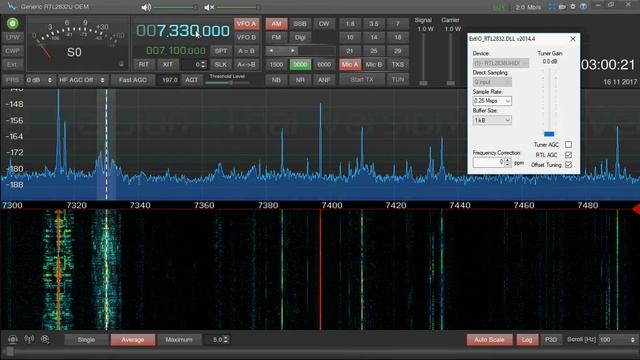Set filter bandwidth to 6000

324,64
